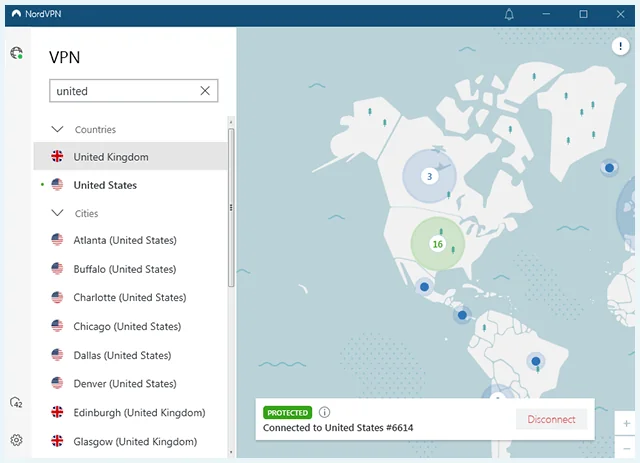The height and width of the screenshot is (463, 640).
Task: Select the Iceland server pin on map
Action: coord(609,168)
